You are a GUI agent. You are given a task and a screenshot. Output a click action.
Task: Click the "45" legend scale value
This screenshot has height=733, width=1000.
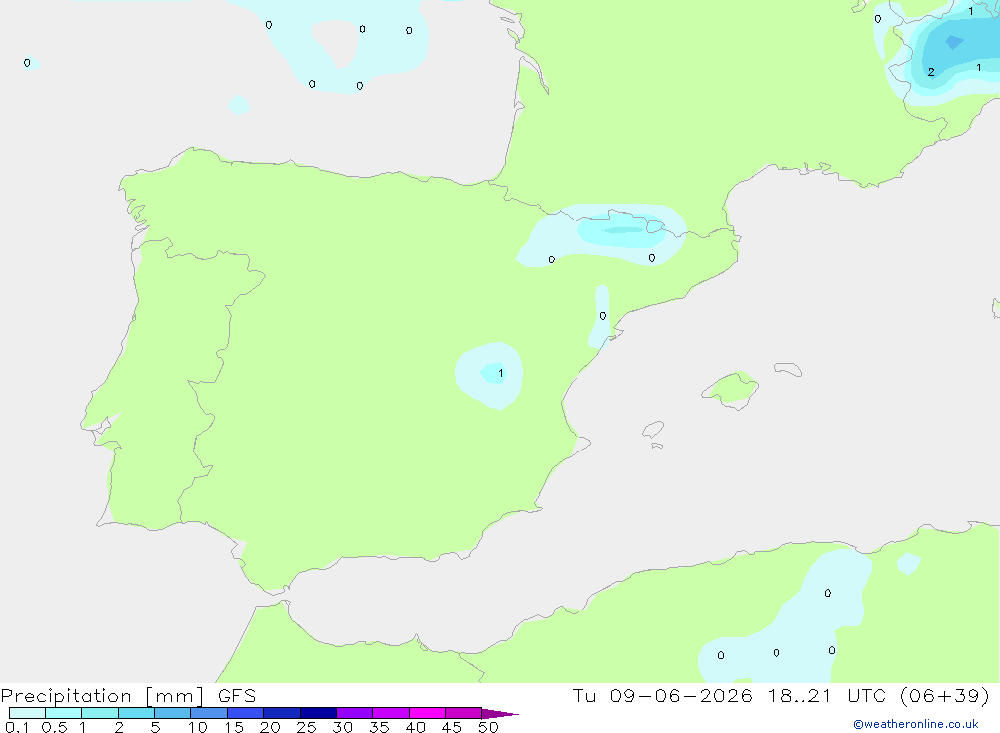coord(452,727)
